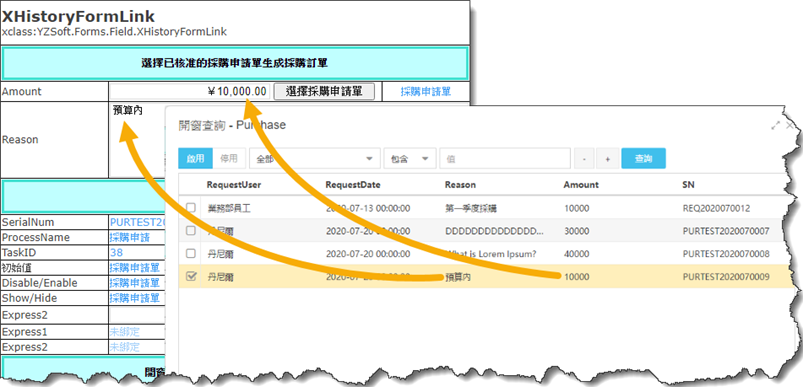Check the box for the 業務部員工 row

(x=191, y=208)
